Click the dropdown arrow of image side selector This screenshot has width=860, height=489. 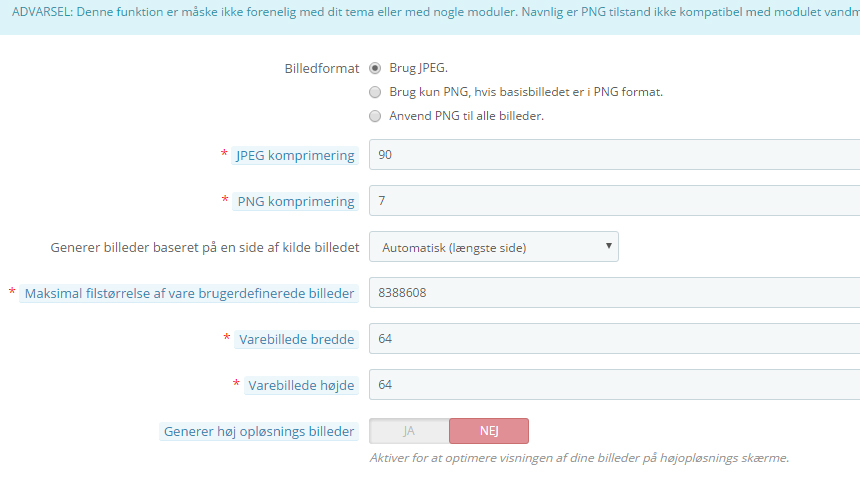[x=608, y=246]
